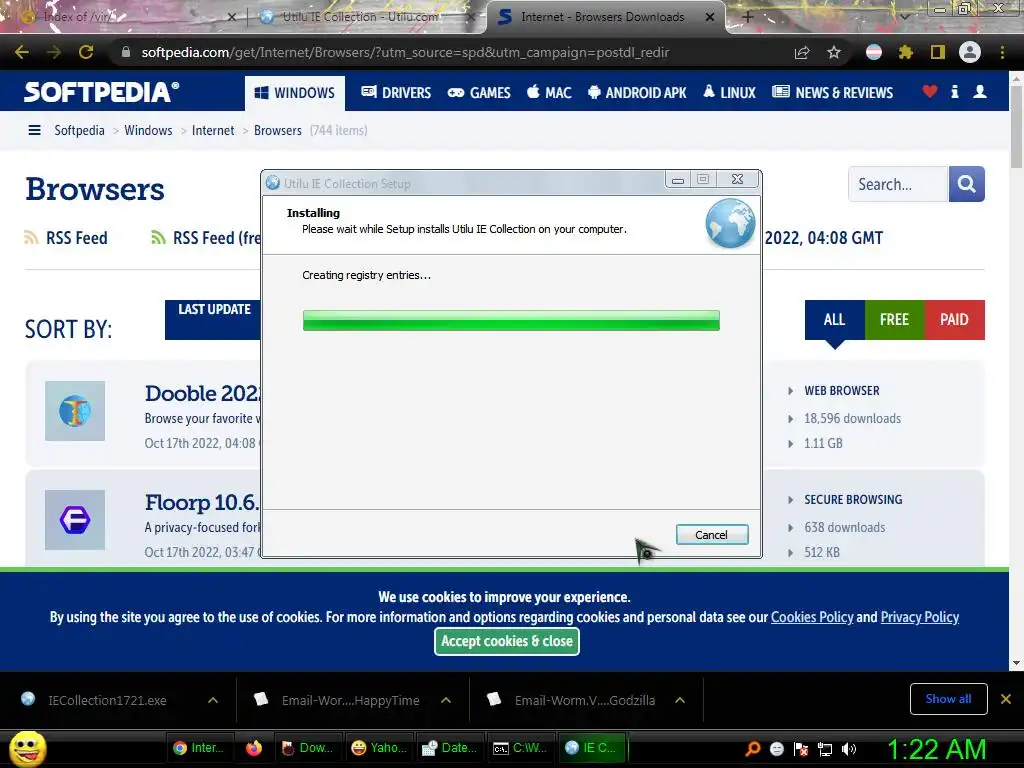
Task: Open the Floorp 10.6 listing title
Action: click(202, 502)
